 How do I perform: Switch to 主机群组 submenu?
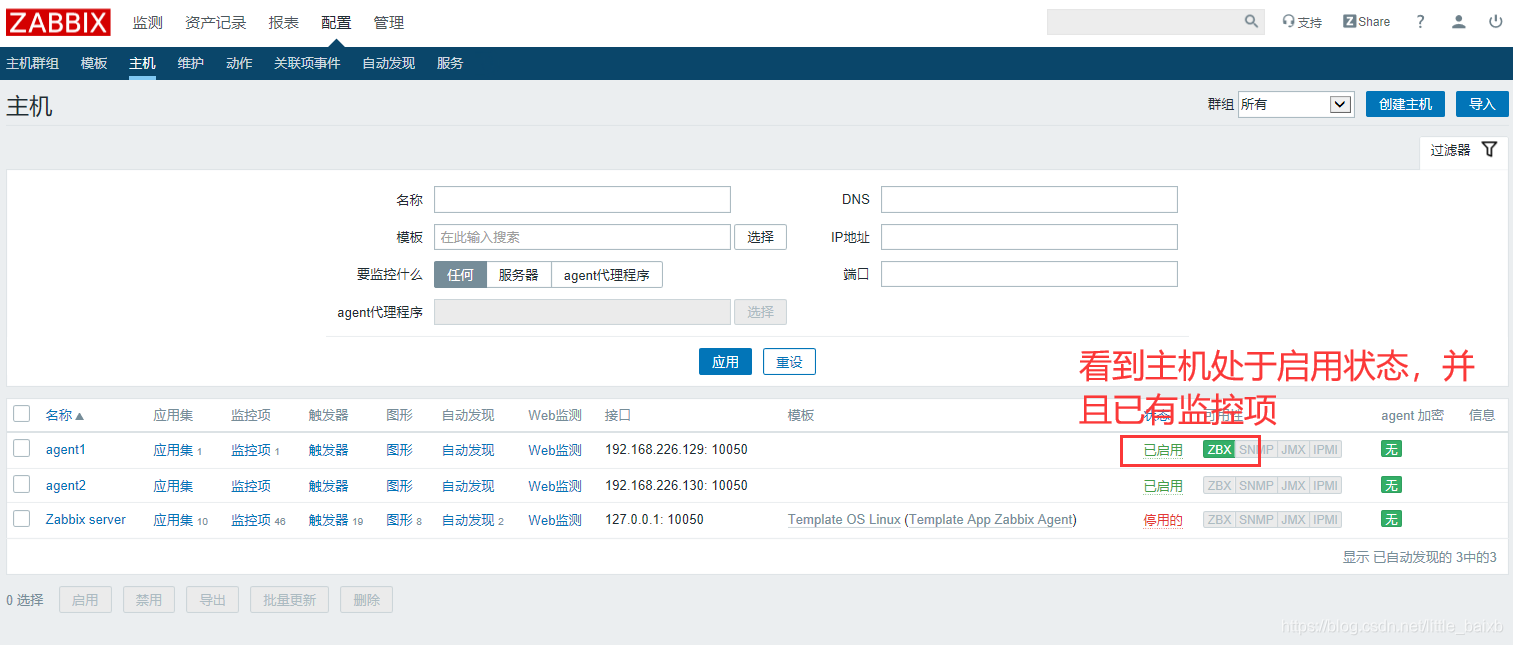(x=33, y=63)
